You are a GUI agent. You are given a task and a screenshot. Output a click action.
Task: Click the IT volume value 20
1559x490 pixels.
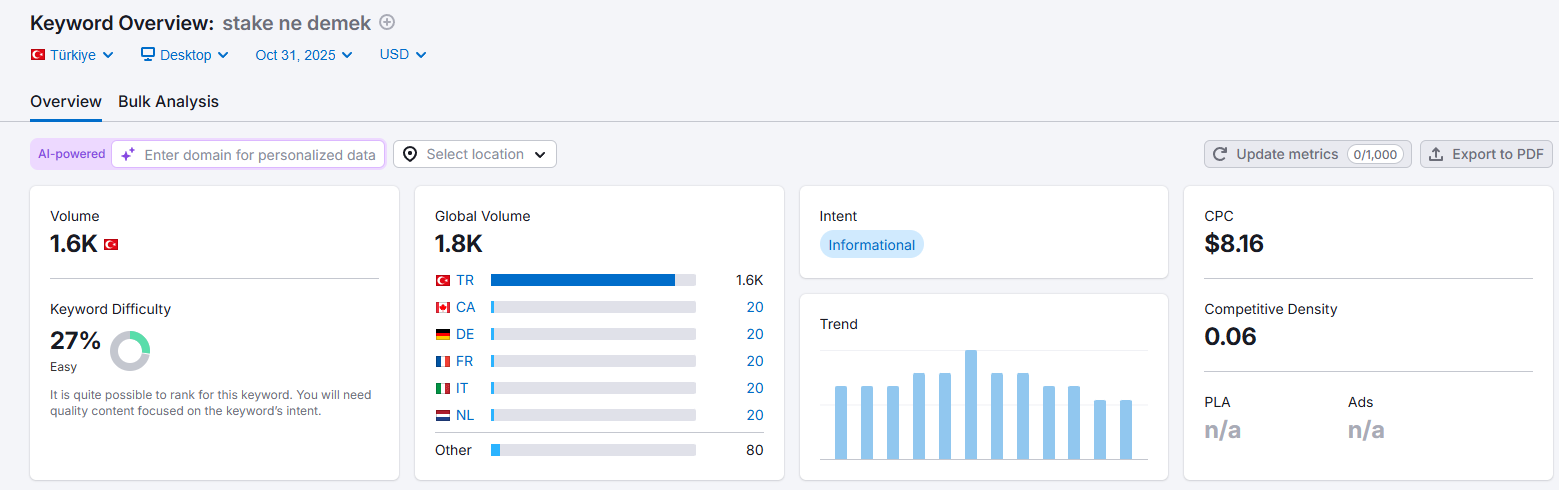coord(755,388)
